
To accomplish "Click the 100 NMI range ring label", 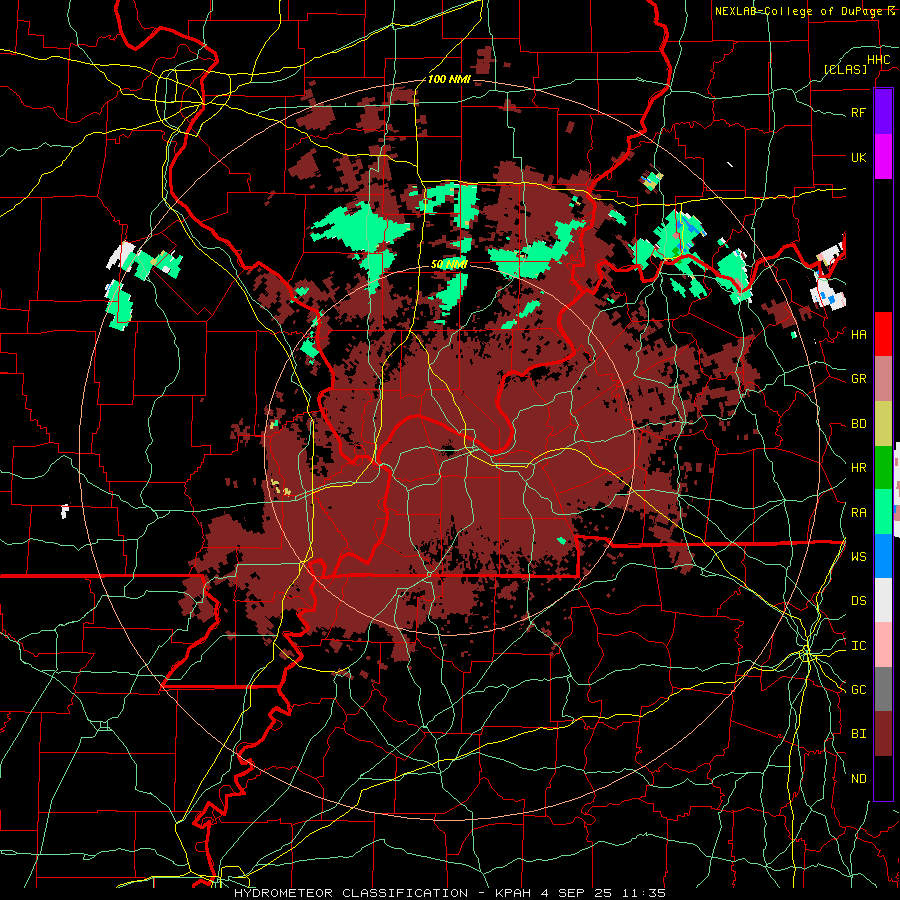I will [x=449, y=79].
